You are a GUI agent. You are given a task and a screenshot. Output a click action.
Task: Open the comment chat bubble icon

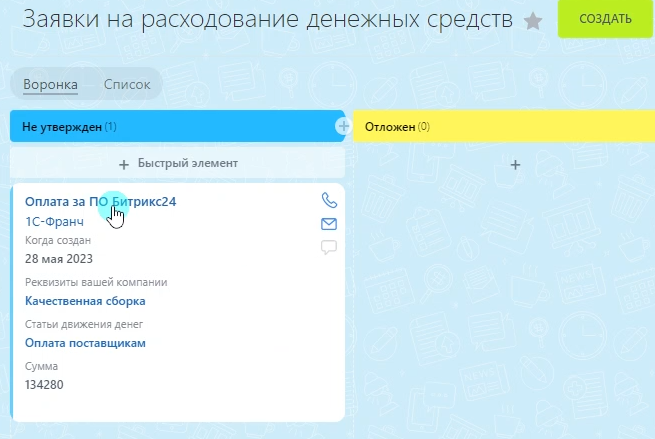click(329, 247)
